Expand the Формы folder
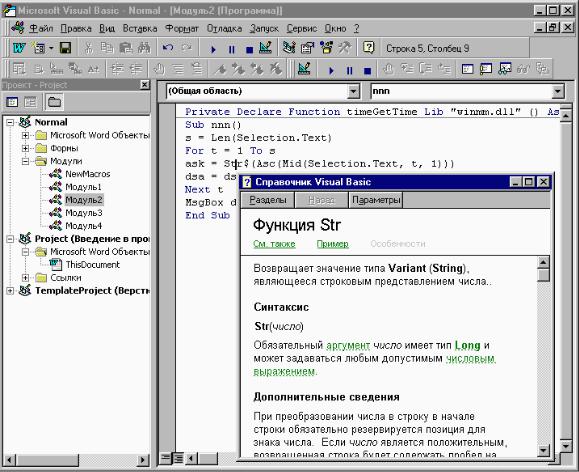The width and height of the screenshot is (579, 472). [x=25, y=148]
